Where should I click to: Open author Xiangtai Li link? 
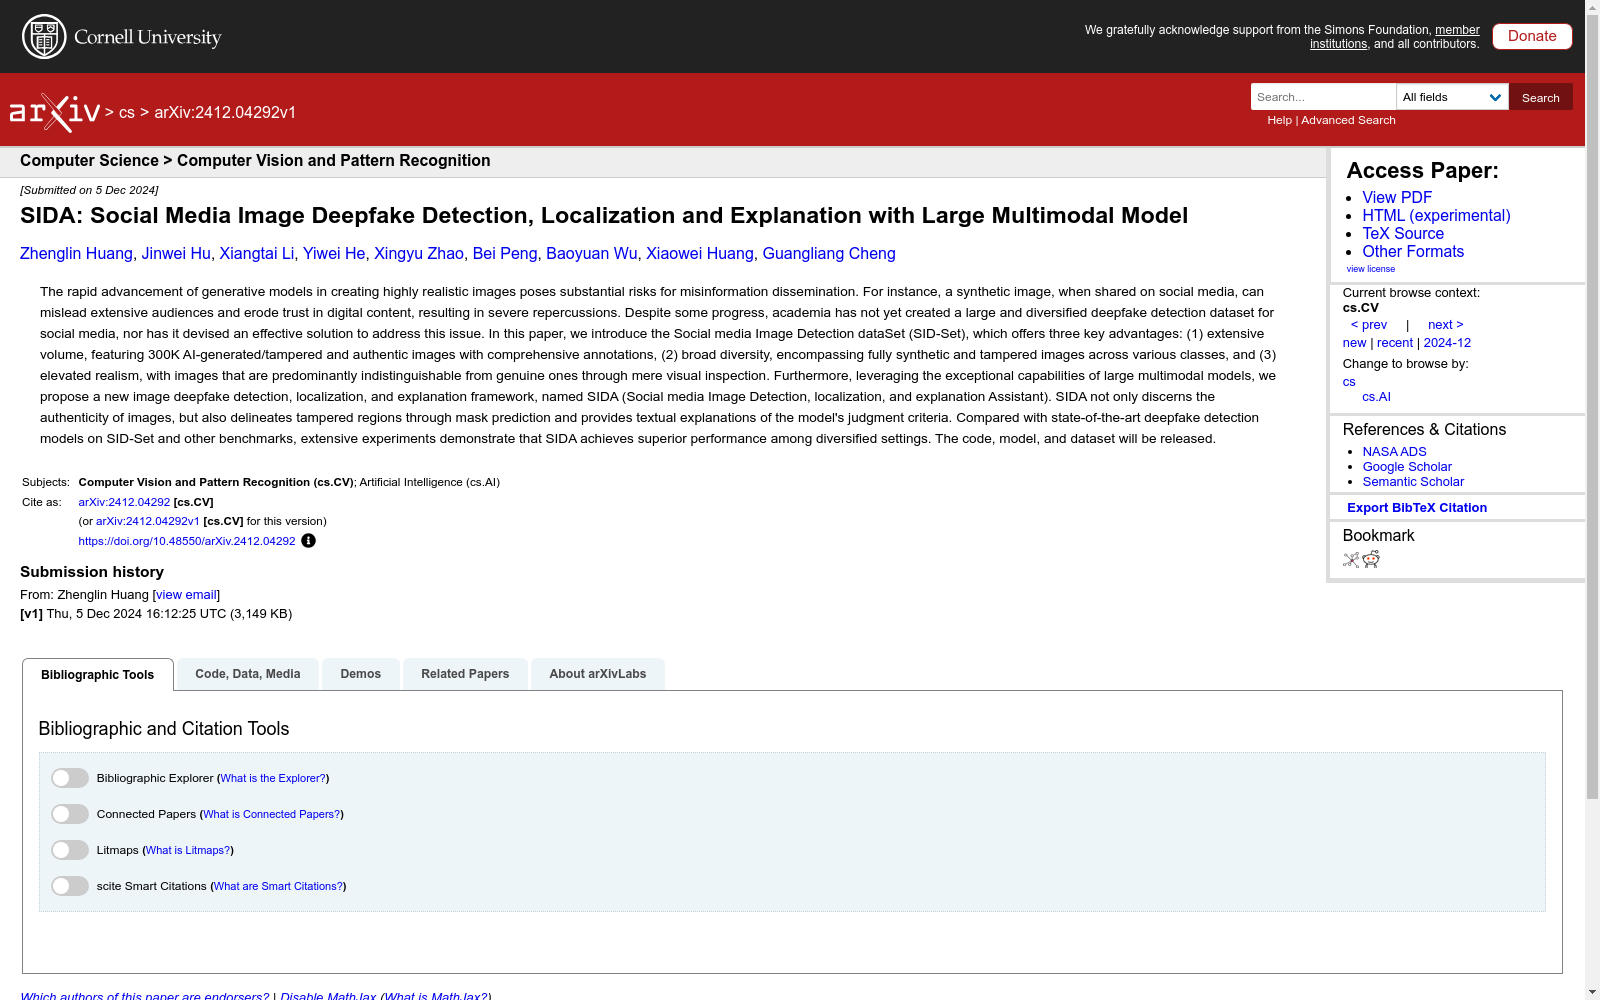coord(257,254)
